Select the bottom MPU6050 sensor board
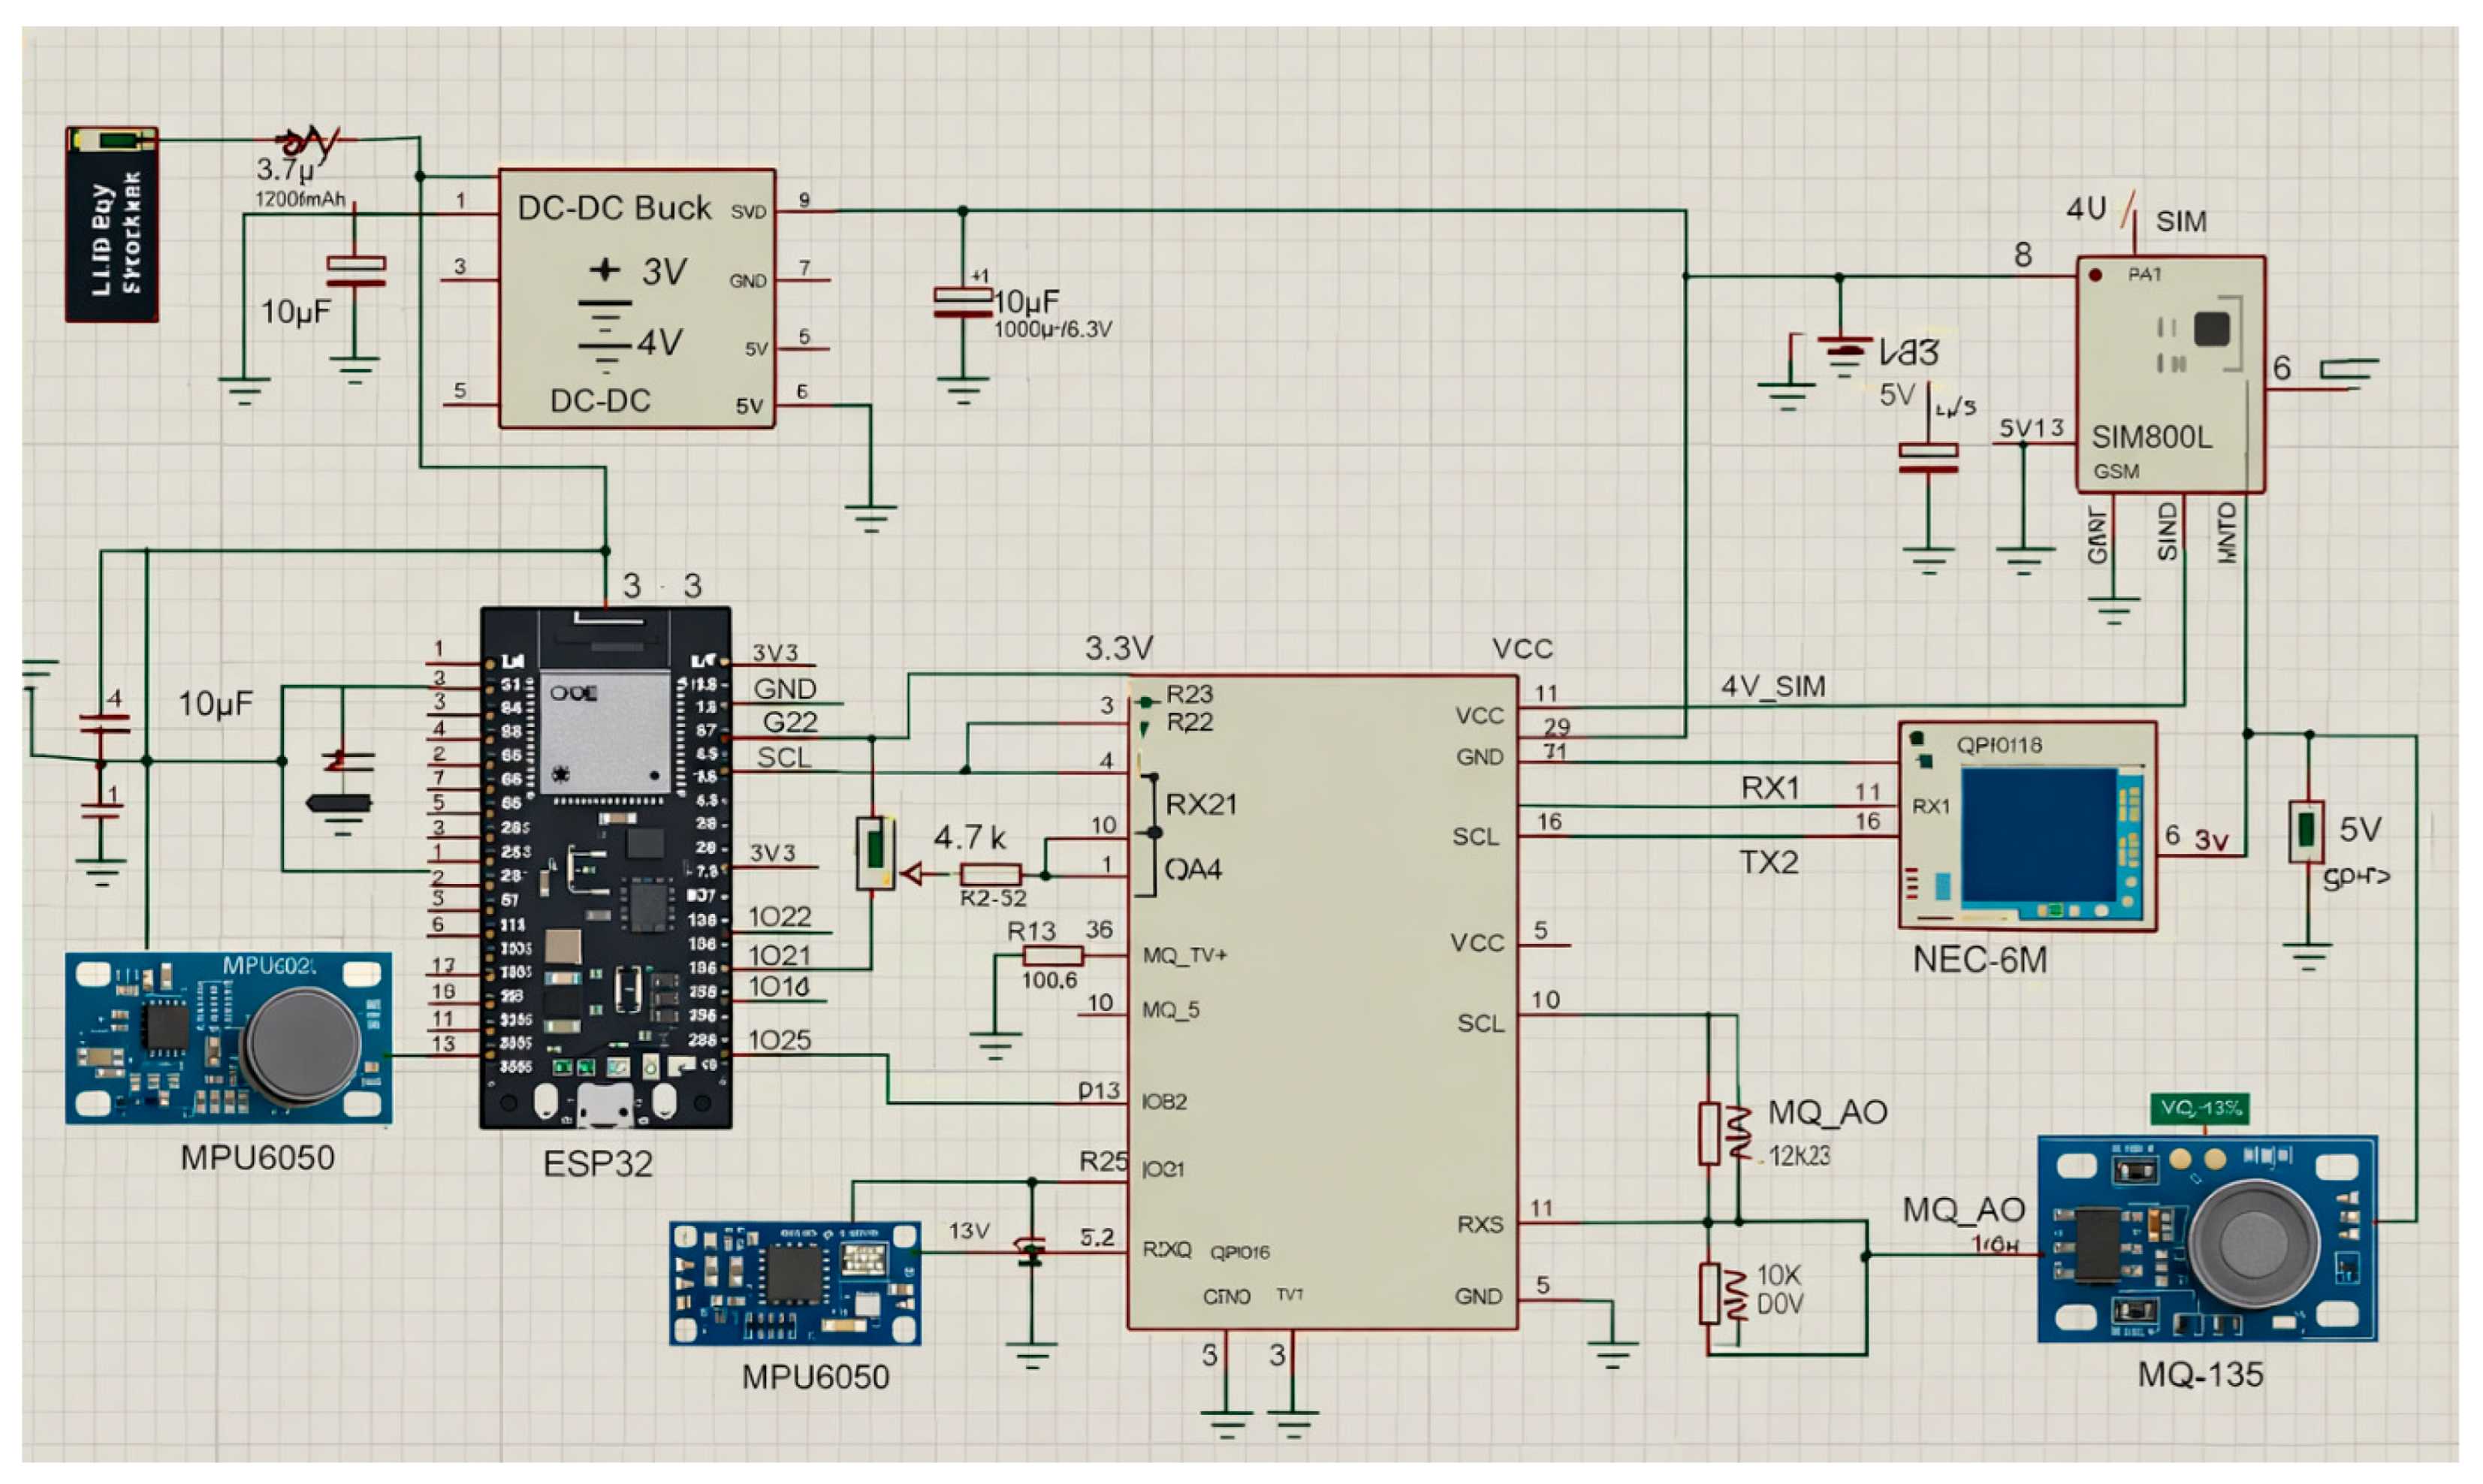Screen dimensions: 2483x1484 pyautogui.click(x=794, y=1282)
